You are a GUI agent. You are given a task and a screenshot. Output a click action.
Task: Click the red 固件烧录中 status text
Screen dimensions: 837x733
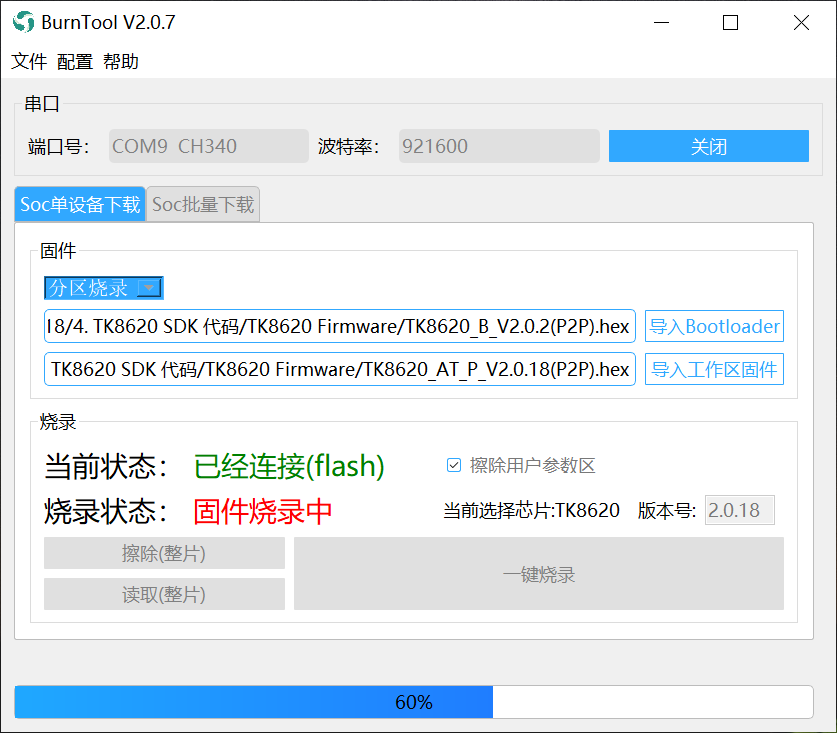263,511
